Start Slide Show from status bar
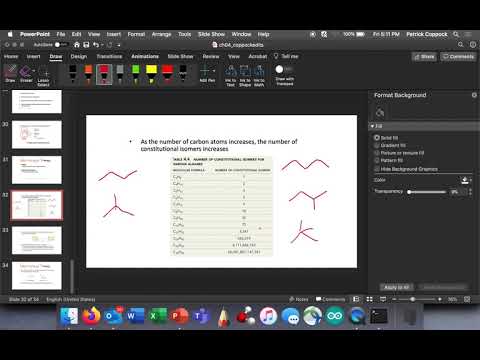 [x=383, y=299]
